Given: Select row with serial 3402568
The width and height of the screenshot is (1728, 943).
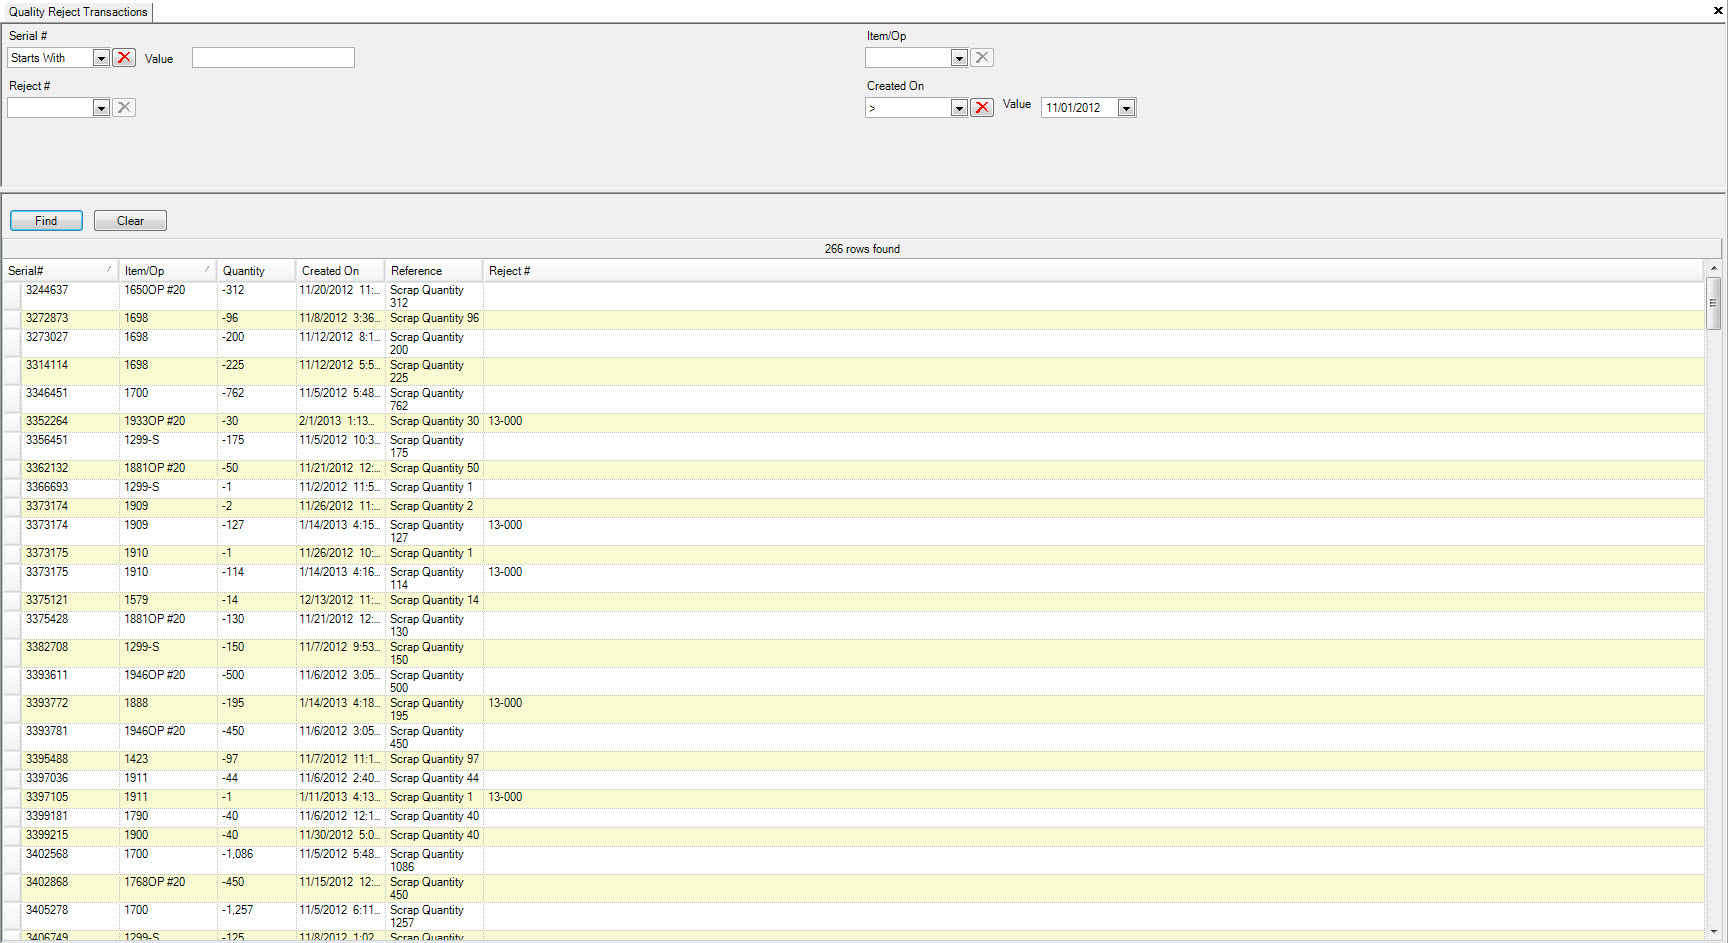Looking at the screenshot, I should (x=853, y=860).
